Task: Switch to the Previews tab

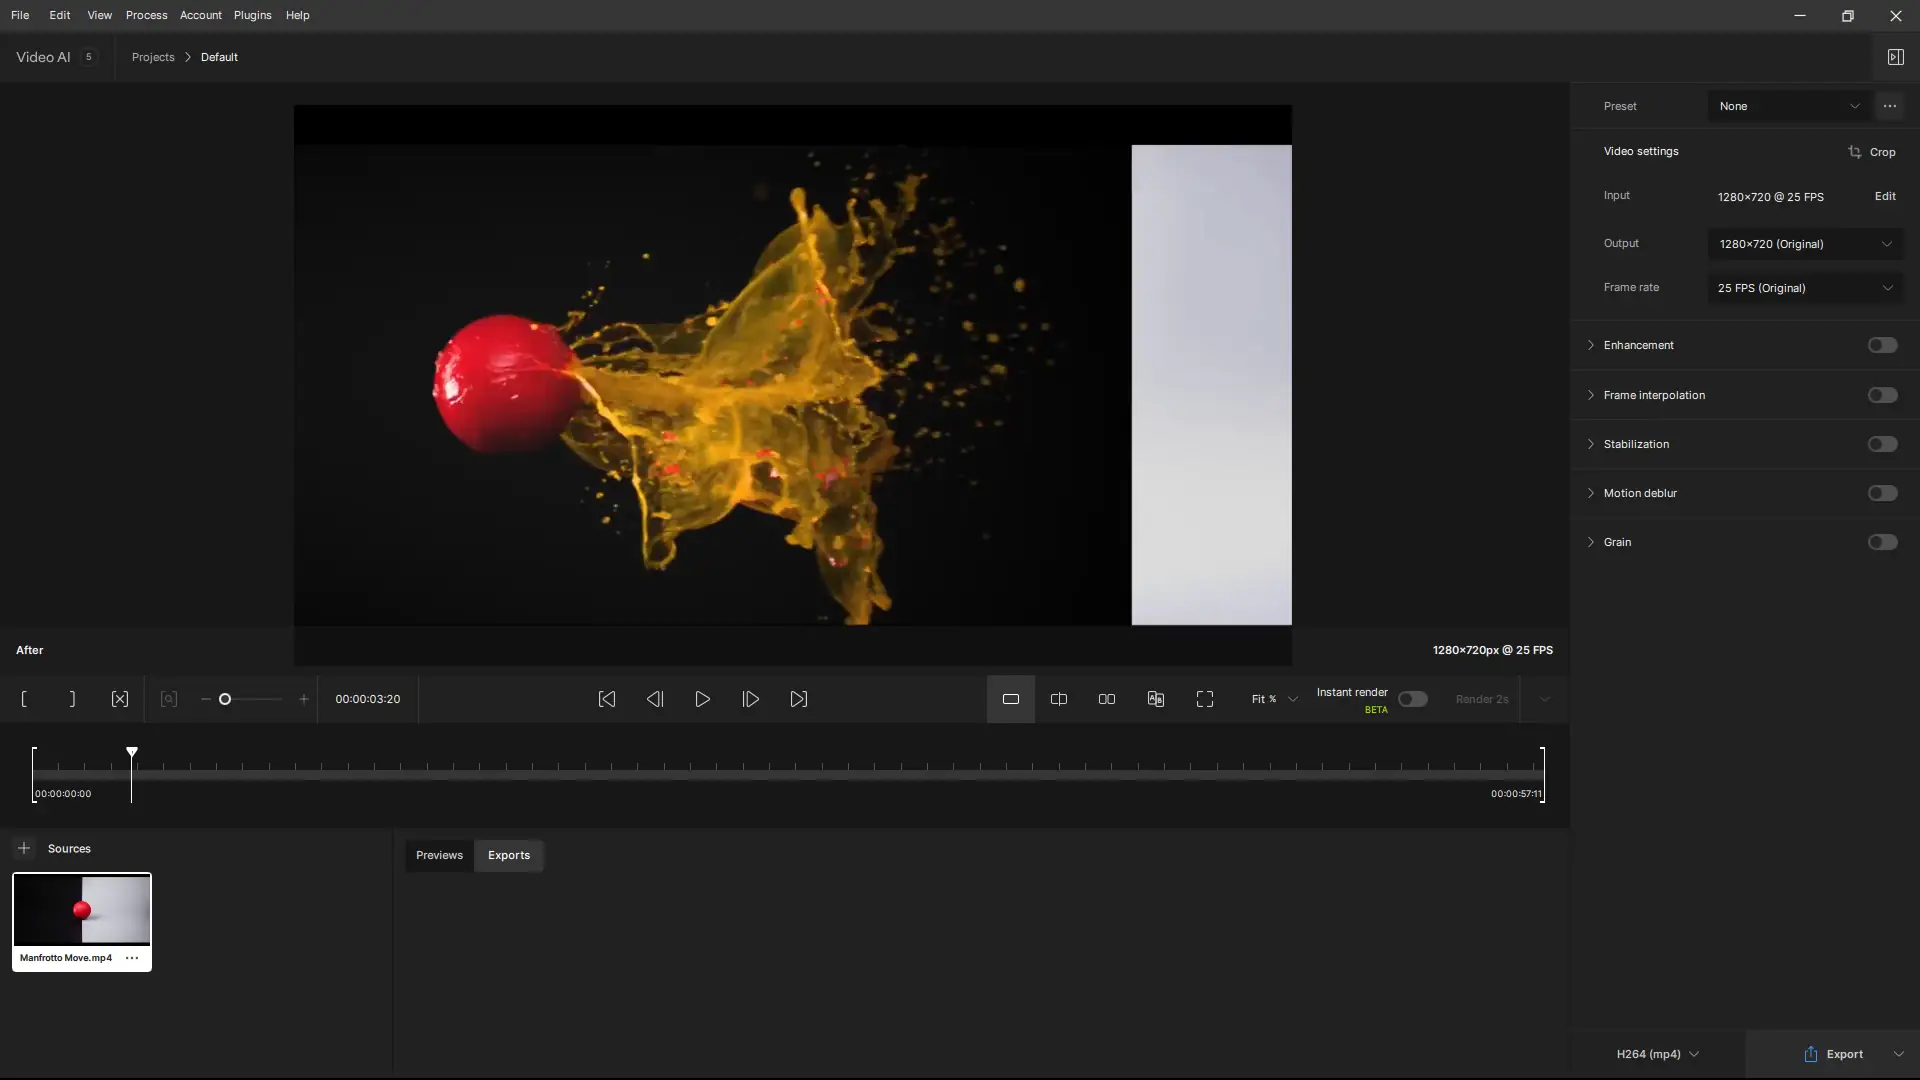Action: tap(439, 855)
